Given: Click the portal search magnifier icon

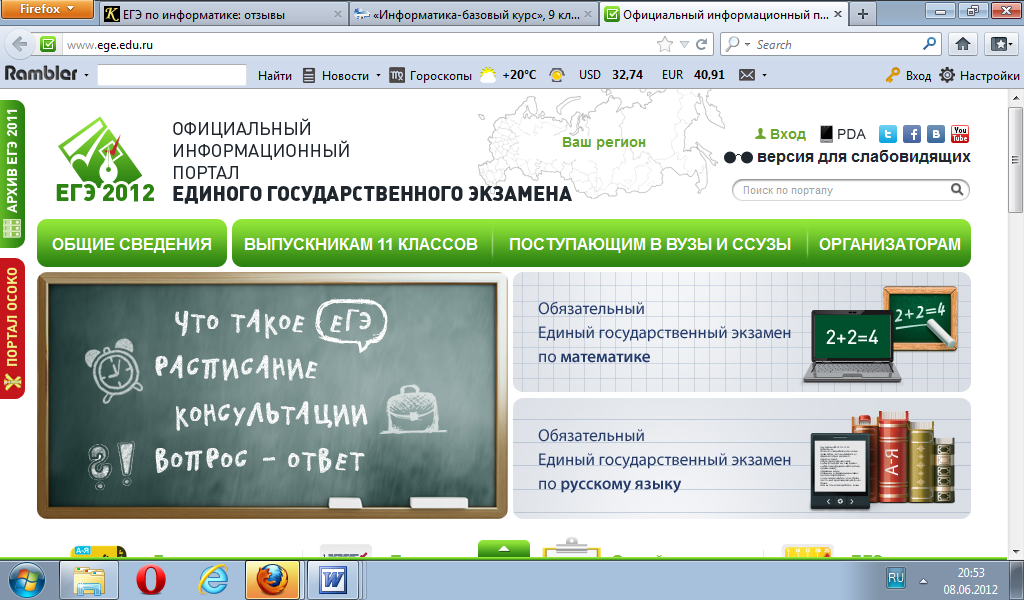Looking at the screenshot, I should click(x=957, y=189).
